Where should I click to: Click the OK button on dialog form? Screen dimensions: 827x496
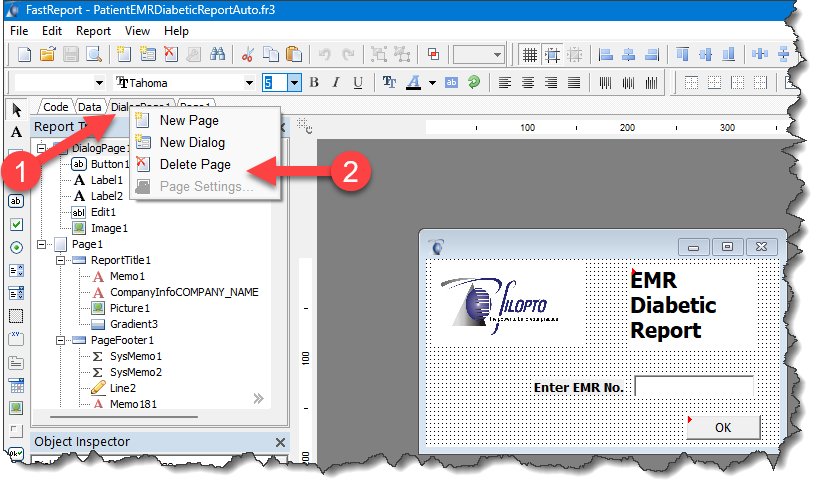(723, 427)
